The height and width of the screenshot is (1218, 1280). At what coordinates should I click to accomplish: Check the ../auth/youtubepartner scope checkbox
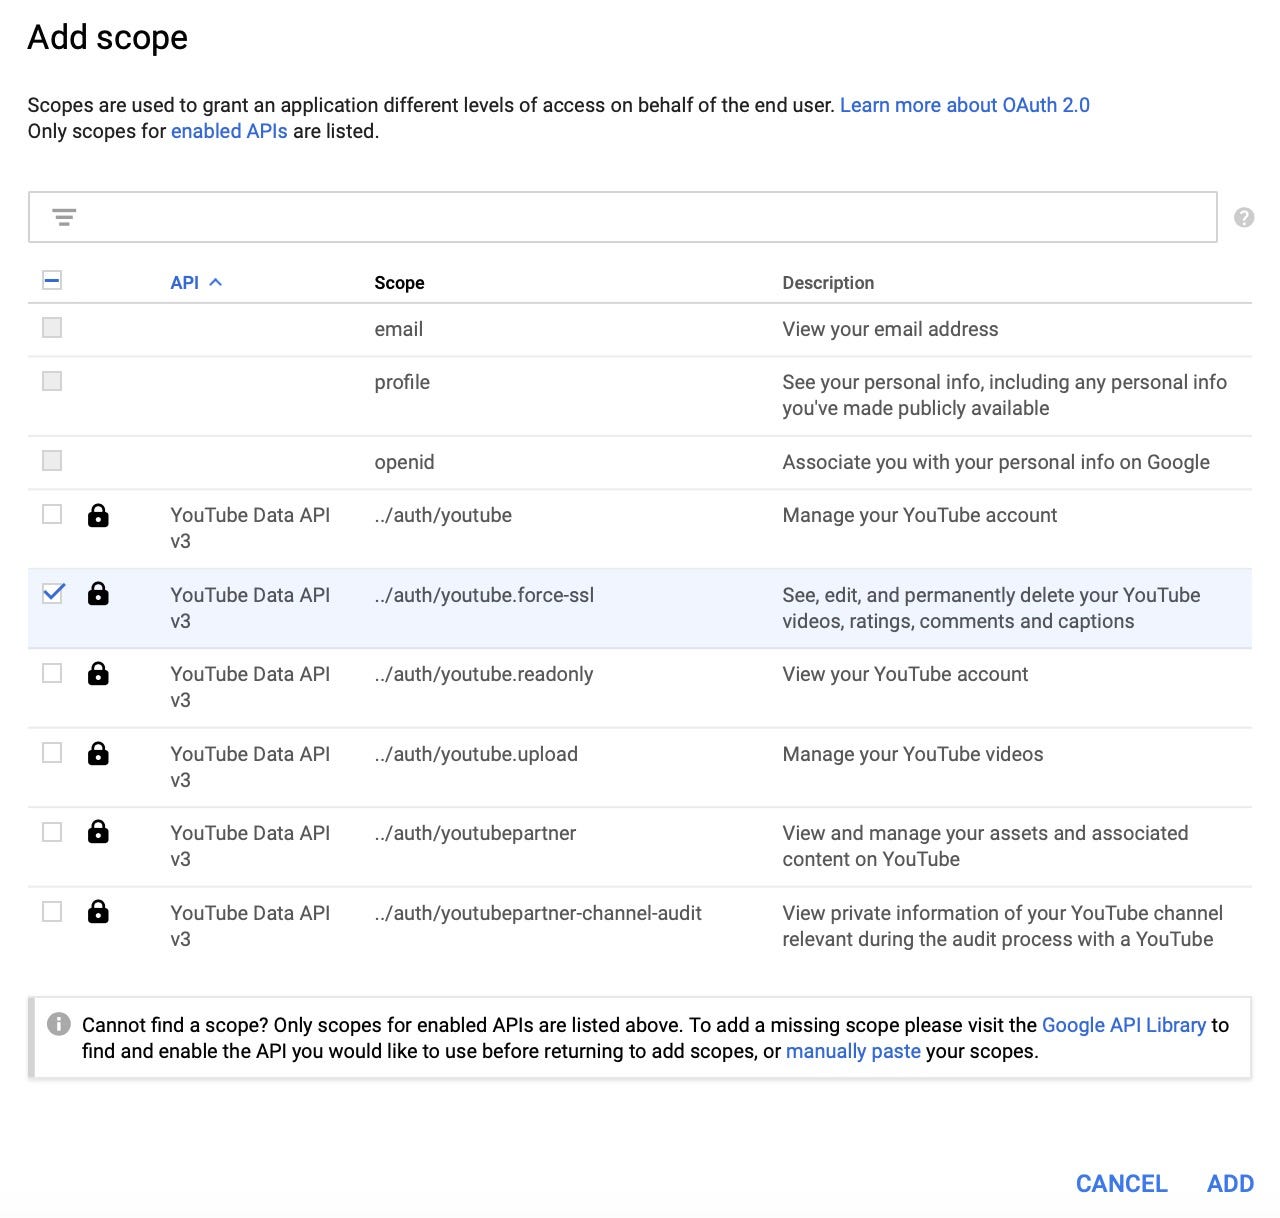[52, 832]
